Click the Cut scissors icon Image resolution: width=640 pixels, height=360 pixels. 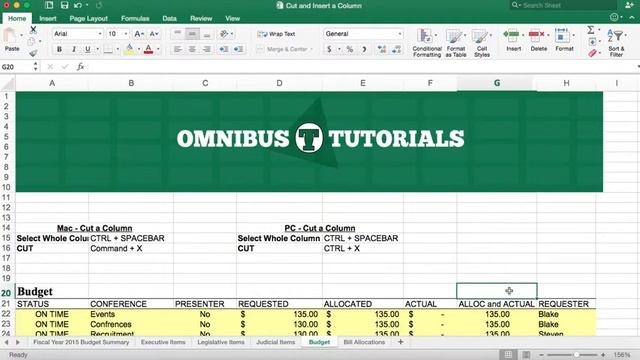(33, 29)
